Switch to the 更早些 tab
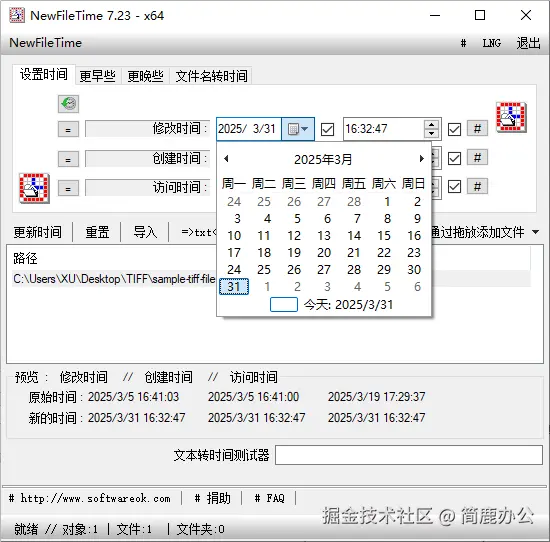 point(98,76)
